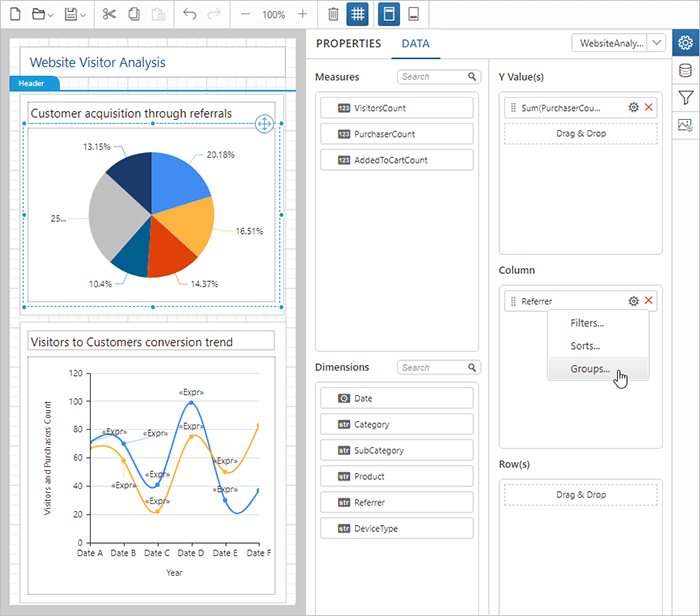
Task: Click the Paste clipboard icon
Action: click(x=158, y=14)
